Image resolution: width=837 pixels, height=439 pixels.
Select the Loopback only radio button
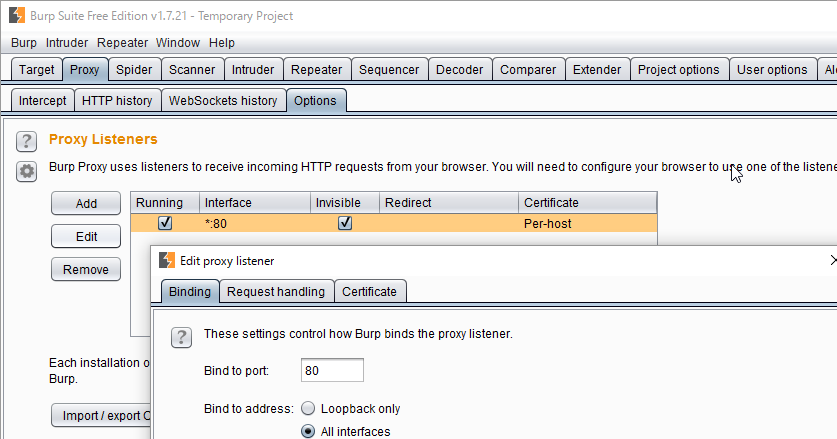[x=308, y=409]
